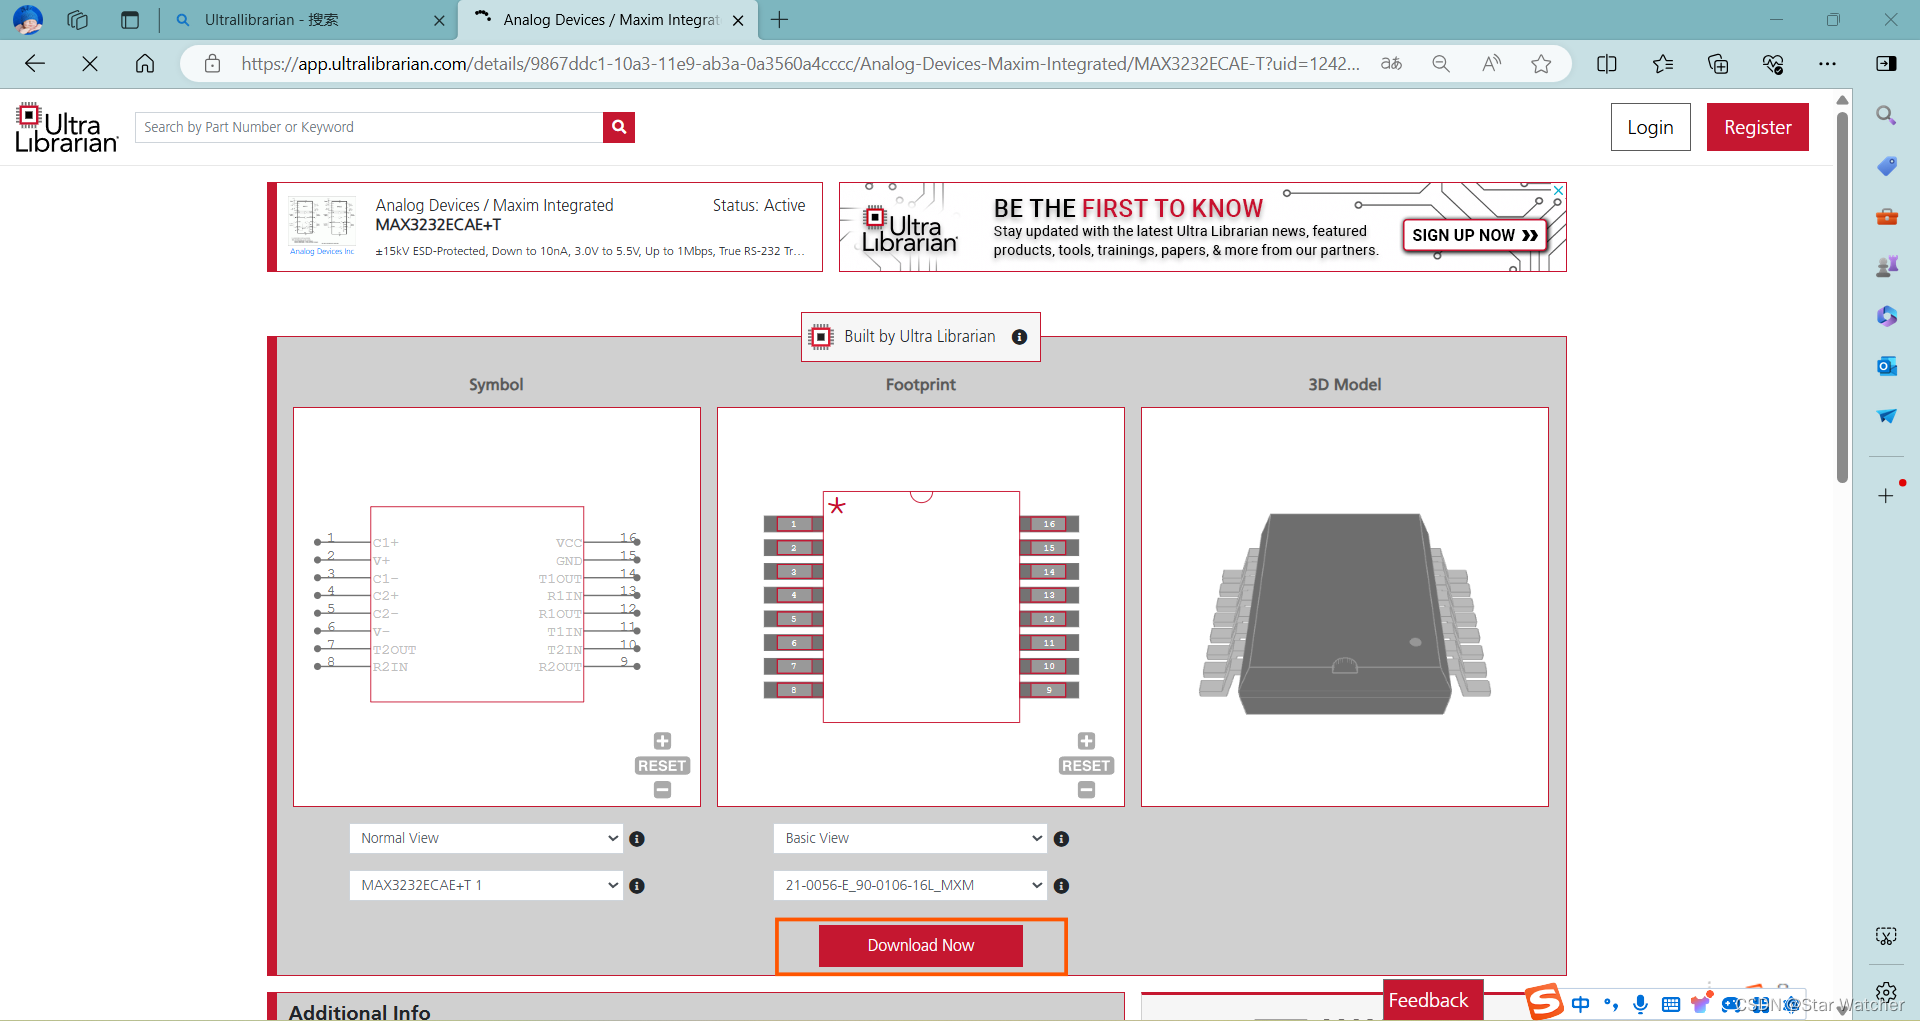This screenshot has height=1021, width=1920.
Task: Zoom in on the Footprint preview
Action: pyautogui.click(x=1086, y=741)
